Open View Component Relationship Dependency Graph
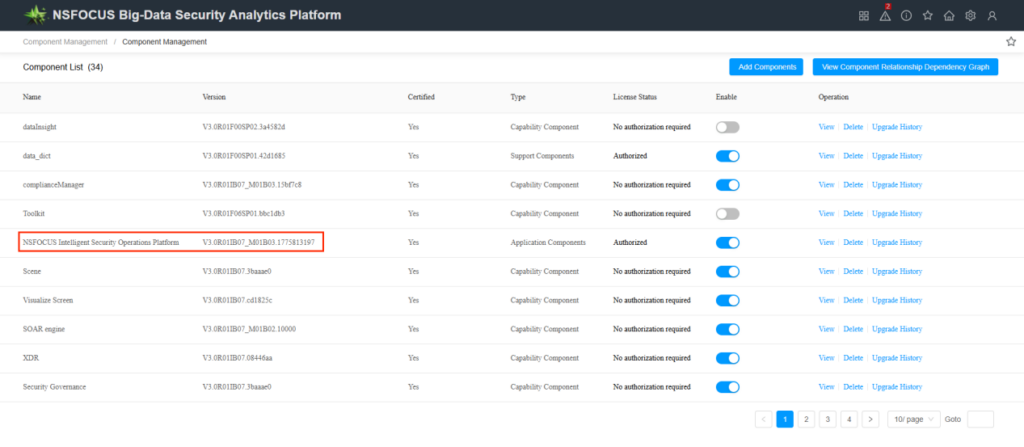This screenshot has width=1024, height=447. 905,67
